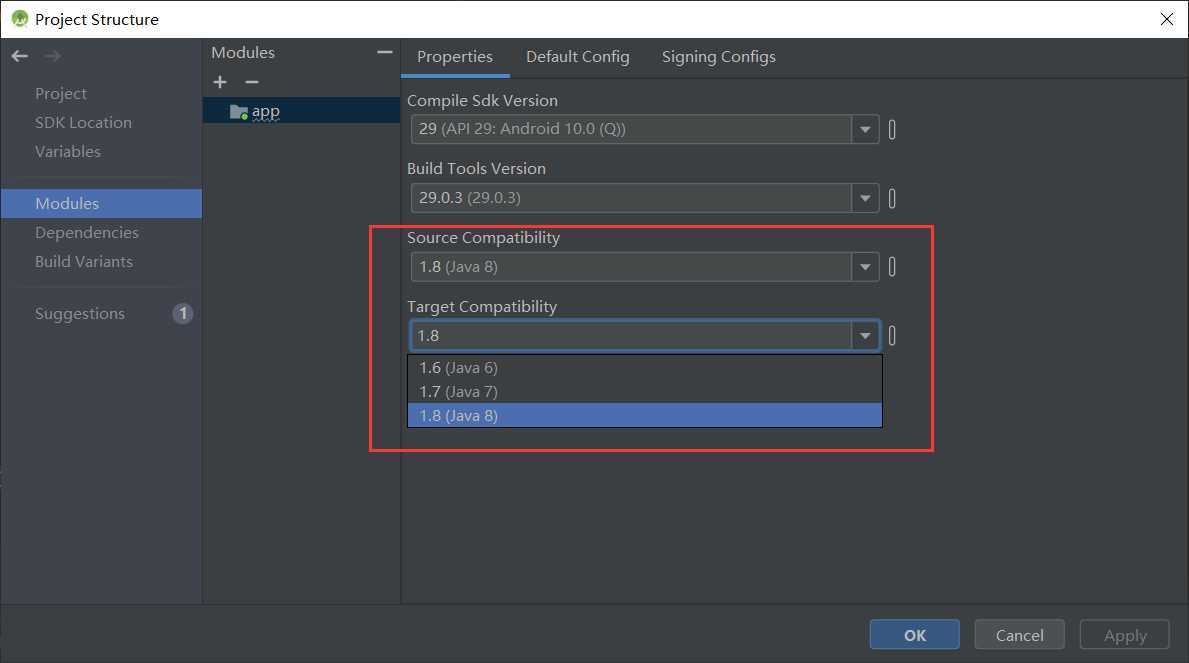Open variable binding for Source Compatibility

[x=892, y=267]
